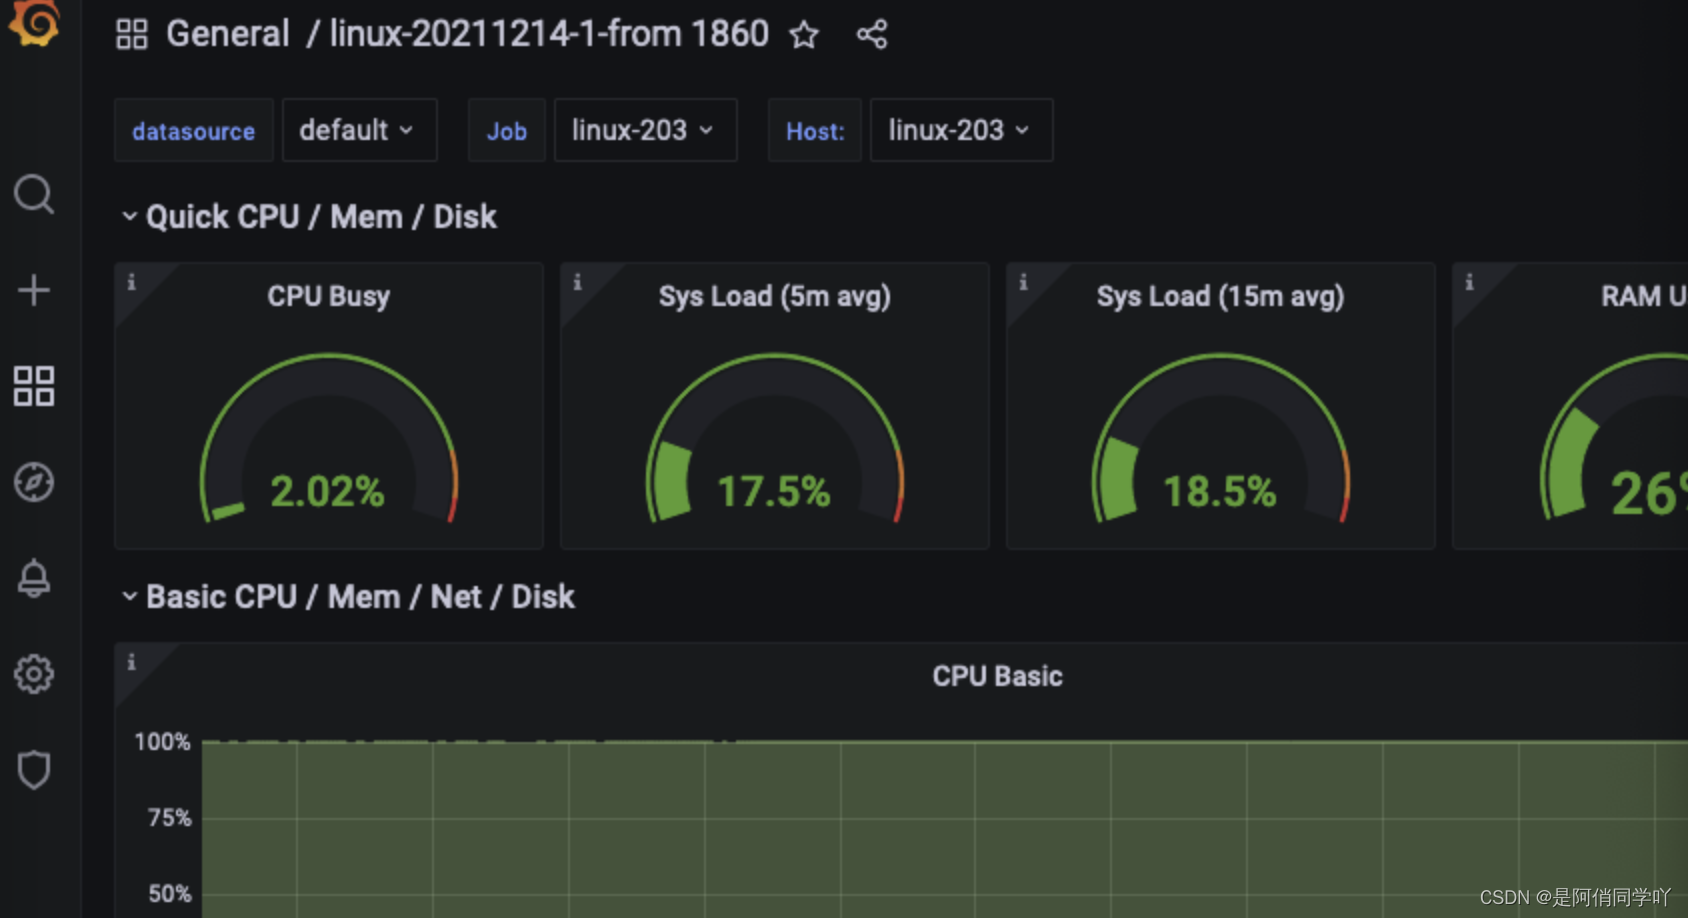The width and height of the screenshot is (1688, 918).
Task: Click the Job variable label
Action: (506, 131)
